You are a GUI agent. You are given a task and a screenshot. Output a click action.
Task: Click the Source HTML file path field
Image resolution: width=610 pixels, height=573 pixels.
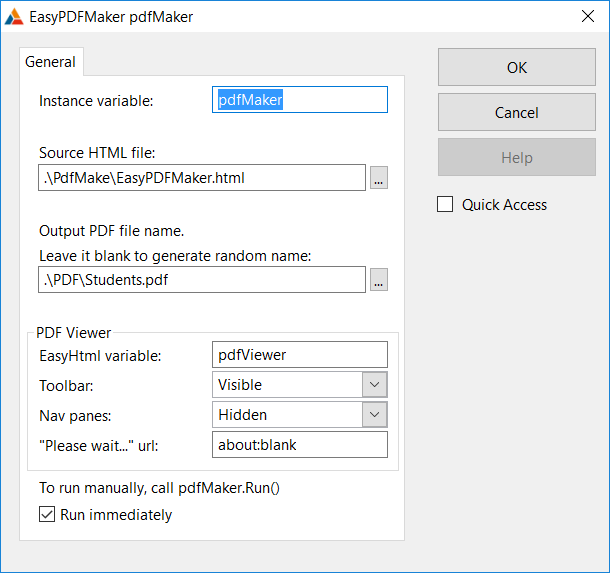tap(202, 178)
